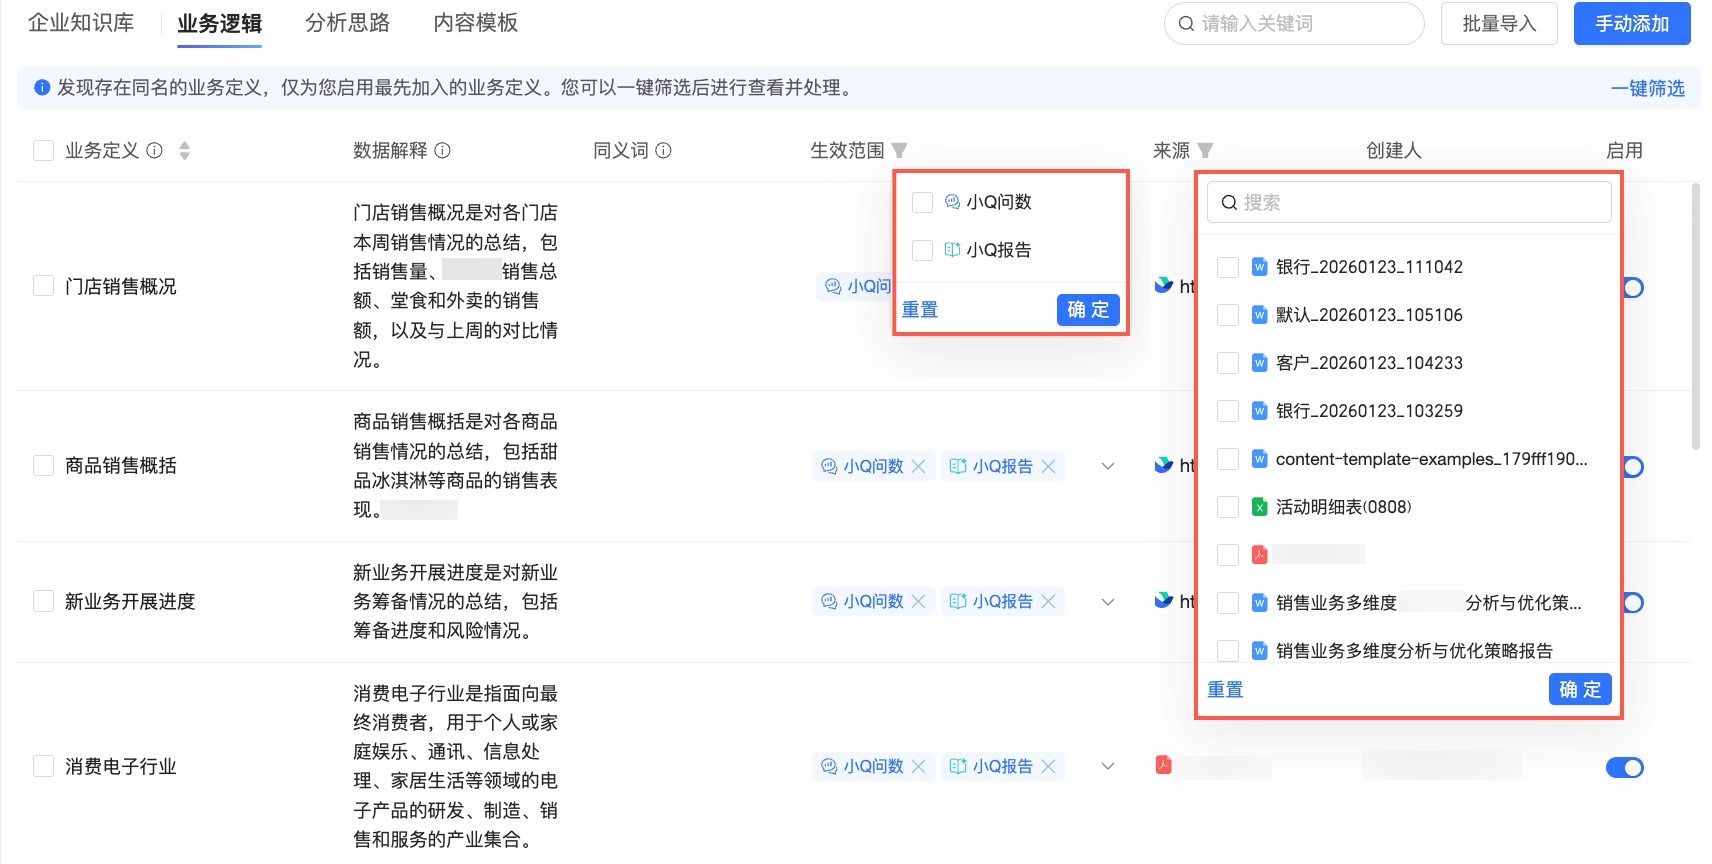Tick the 客户_20260123_104233 source checkbox
The width and height of the screenshot is (1712, 864).
[1228, 363]
